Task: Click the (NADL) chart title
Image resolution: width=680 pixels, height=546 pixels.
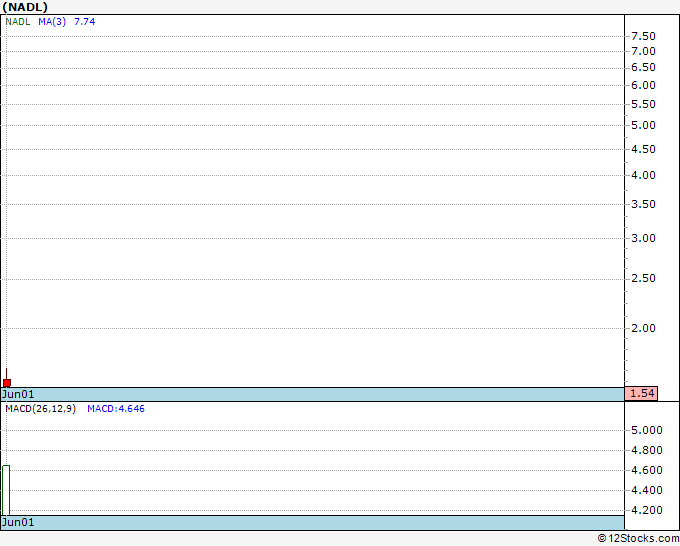Action: click(25, 7)
